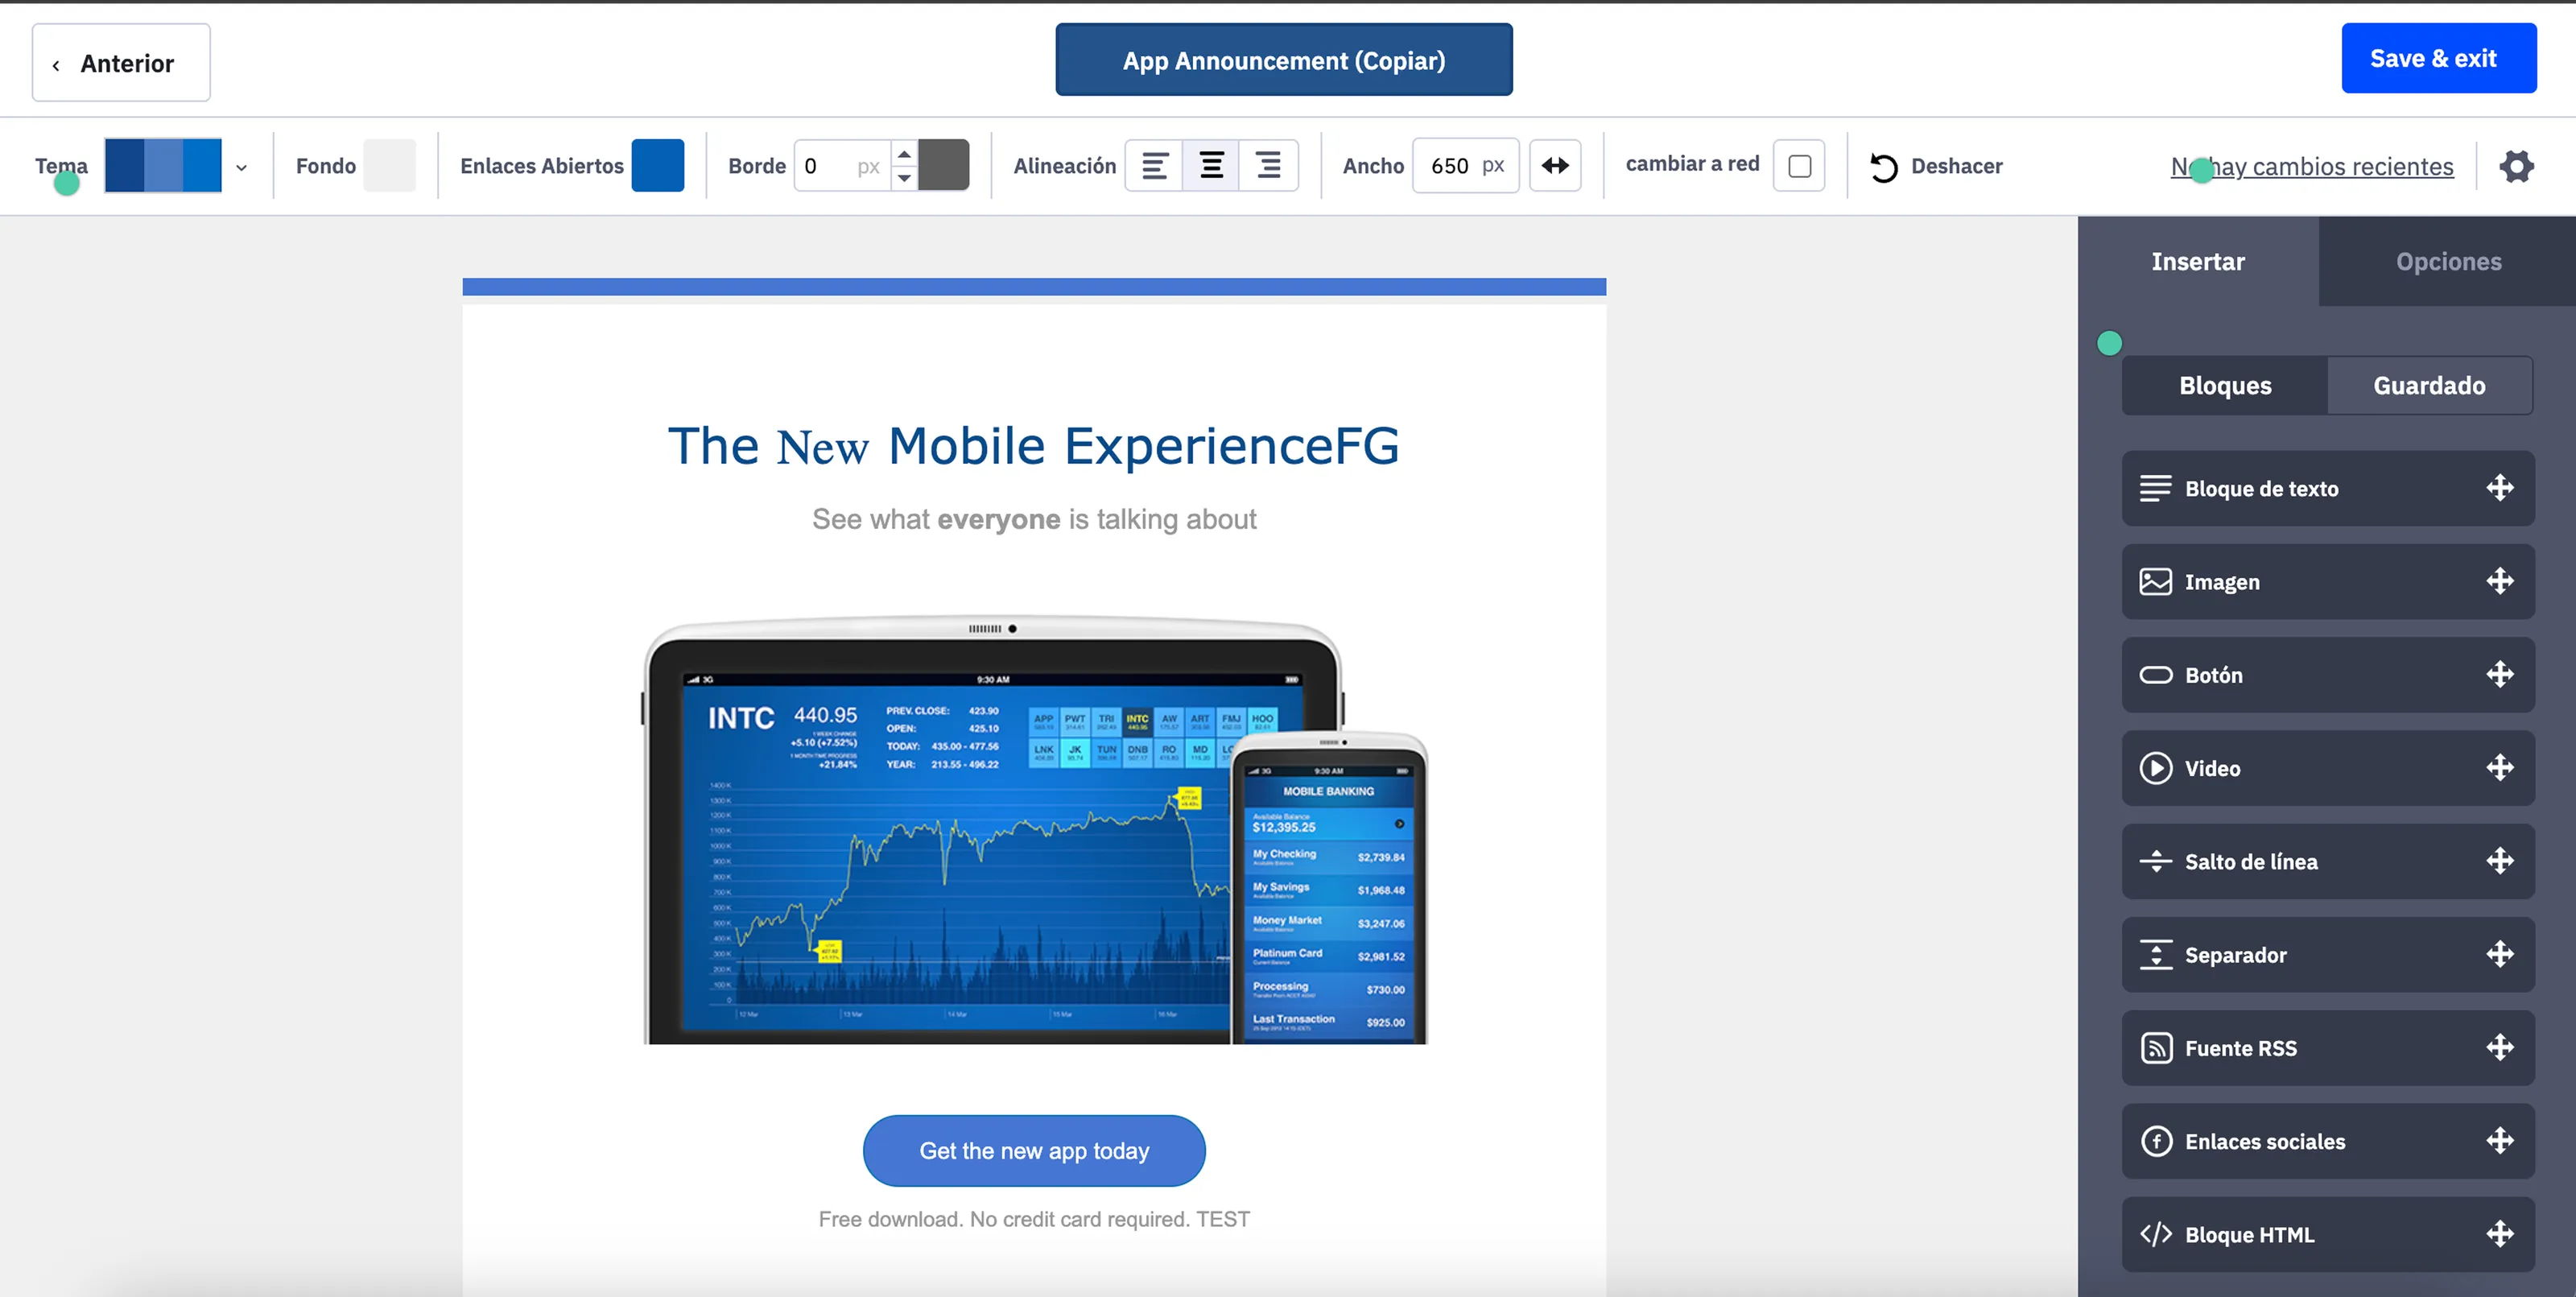Viewport: 2576px width, 1297px height.
Task: Open settings gear icon
Action: (x=2516, y=166)
